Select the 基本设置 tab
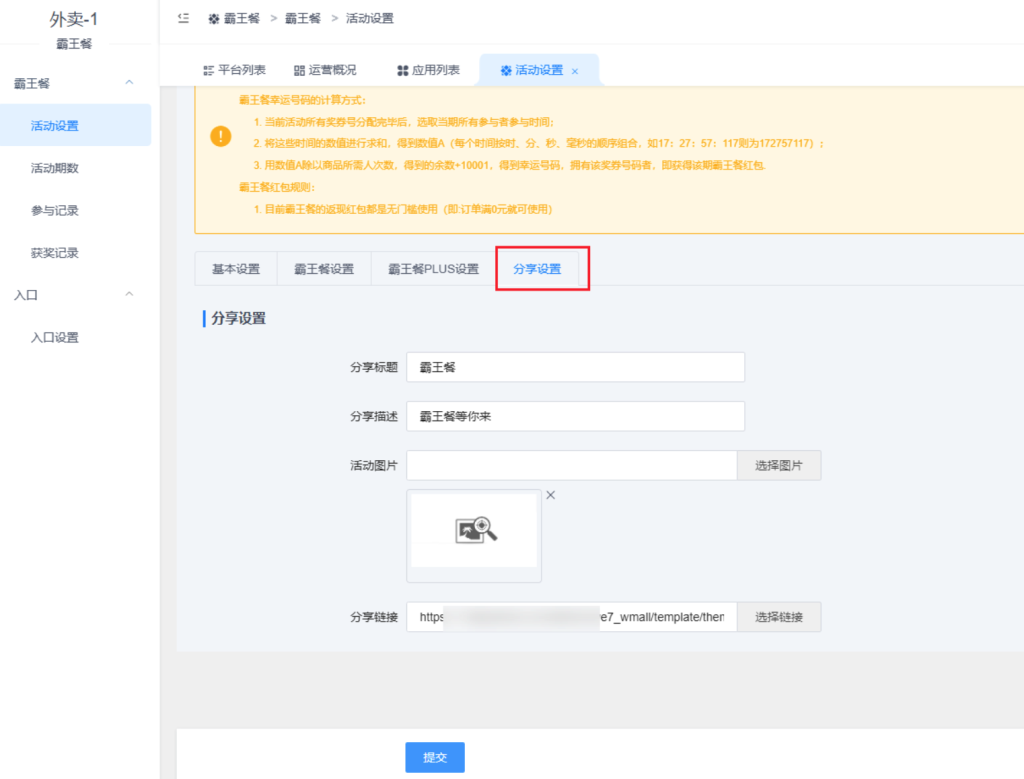 [x=236, y=269]
